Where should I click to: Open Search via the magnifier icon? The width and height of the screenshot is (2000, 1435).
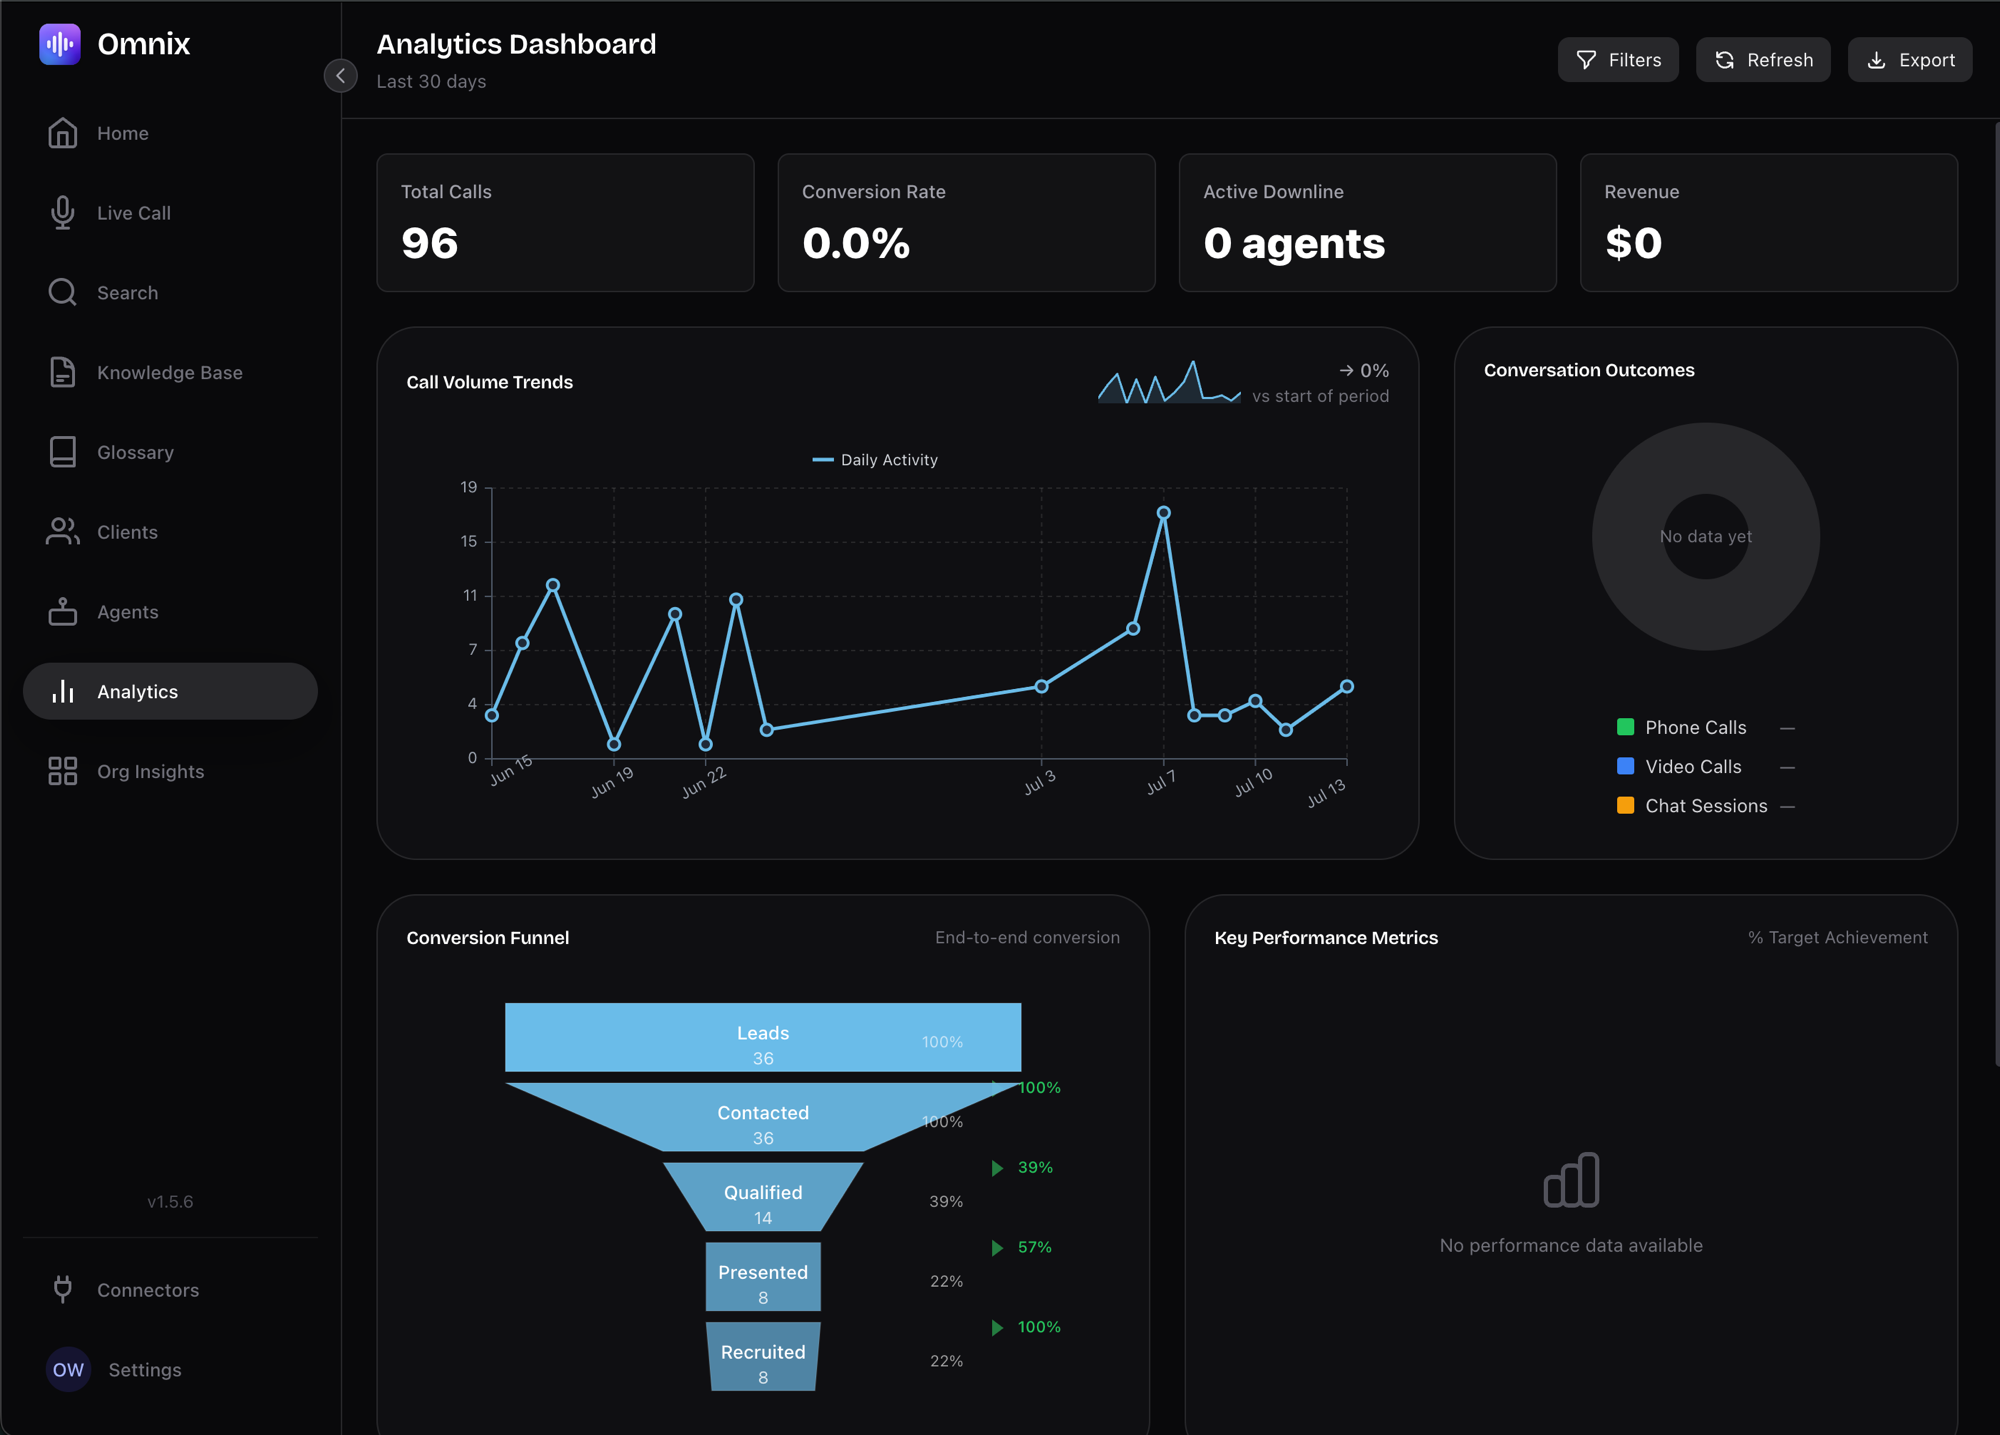tap(62, 292)
